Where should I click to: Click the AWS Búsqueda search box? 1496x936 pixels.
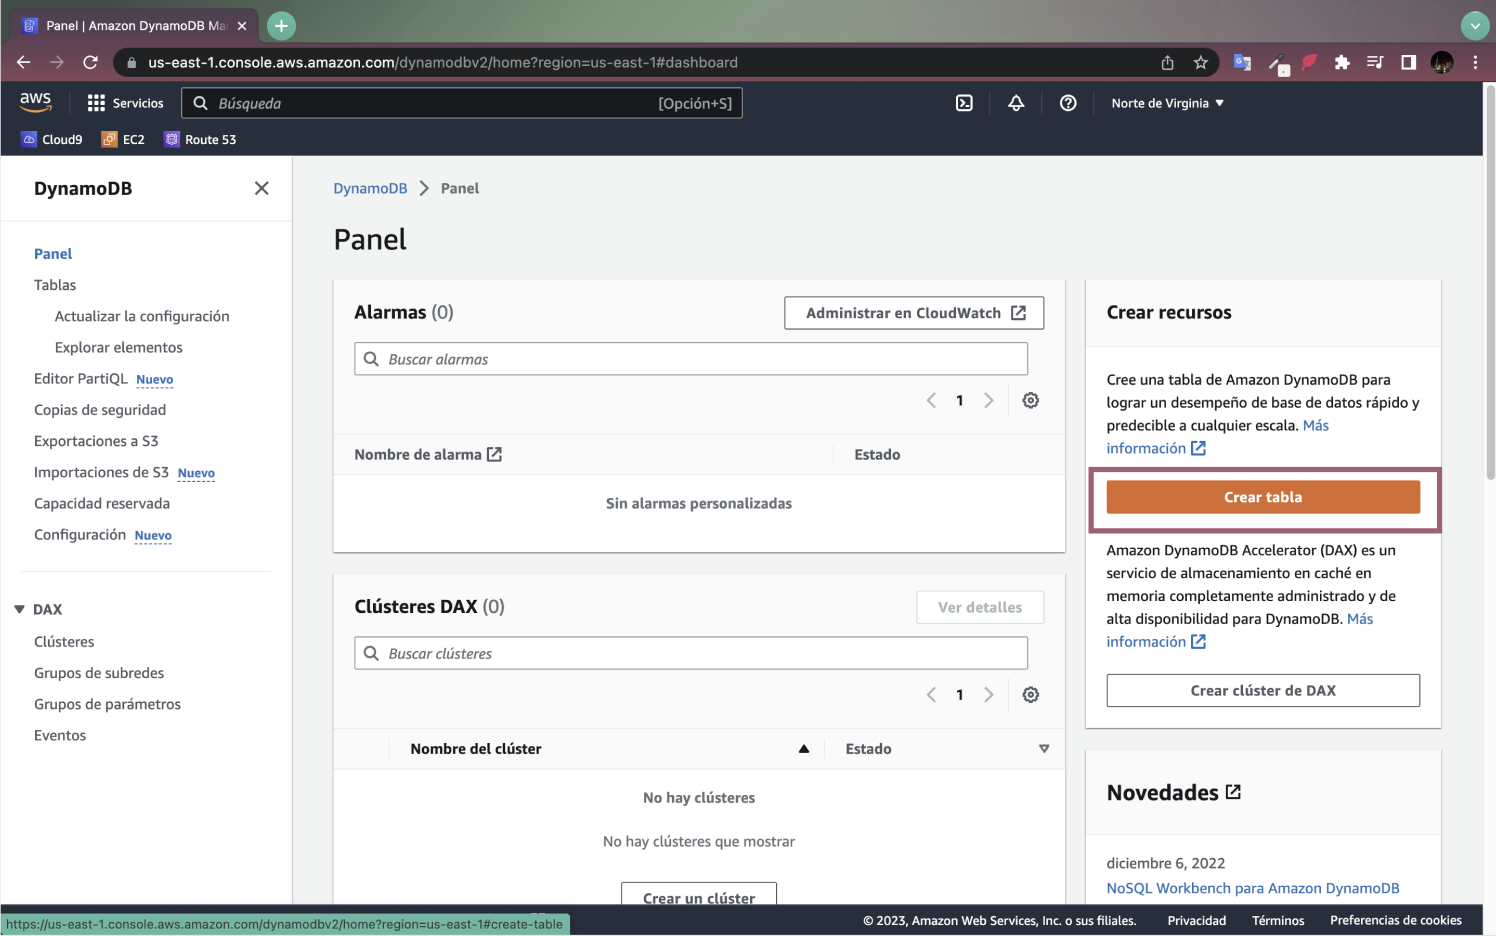(x=462, y=103)
